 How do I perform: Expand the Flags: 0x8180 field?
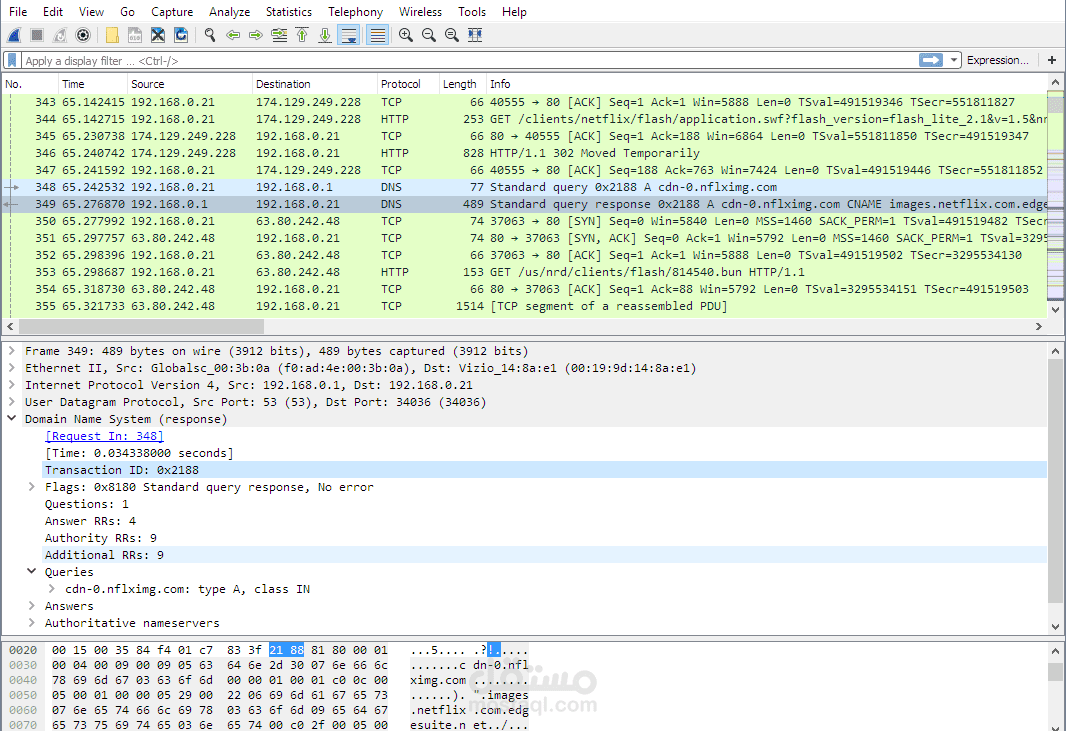coord(31,487)
